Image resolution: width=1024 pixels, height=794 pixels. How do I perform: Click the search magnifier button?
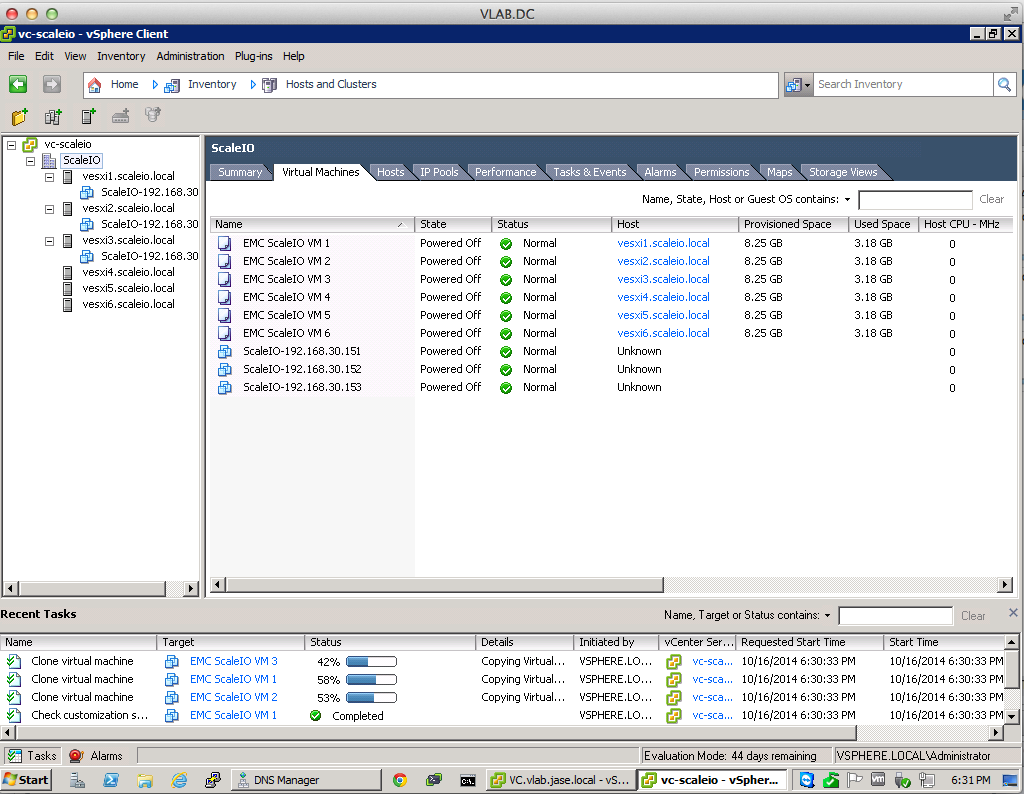tap(1004, 85)
